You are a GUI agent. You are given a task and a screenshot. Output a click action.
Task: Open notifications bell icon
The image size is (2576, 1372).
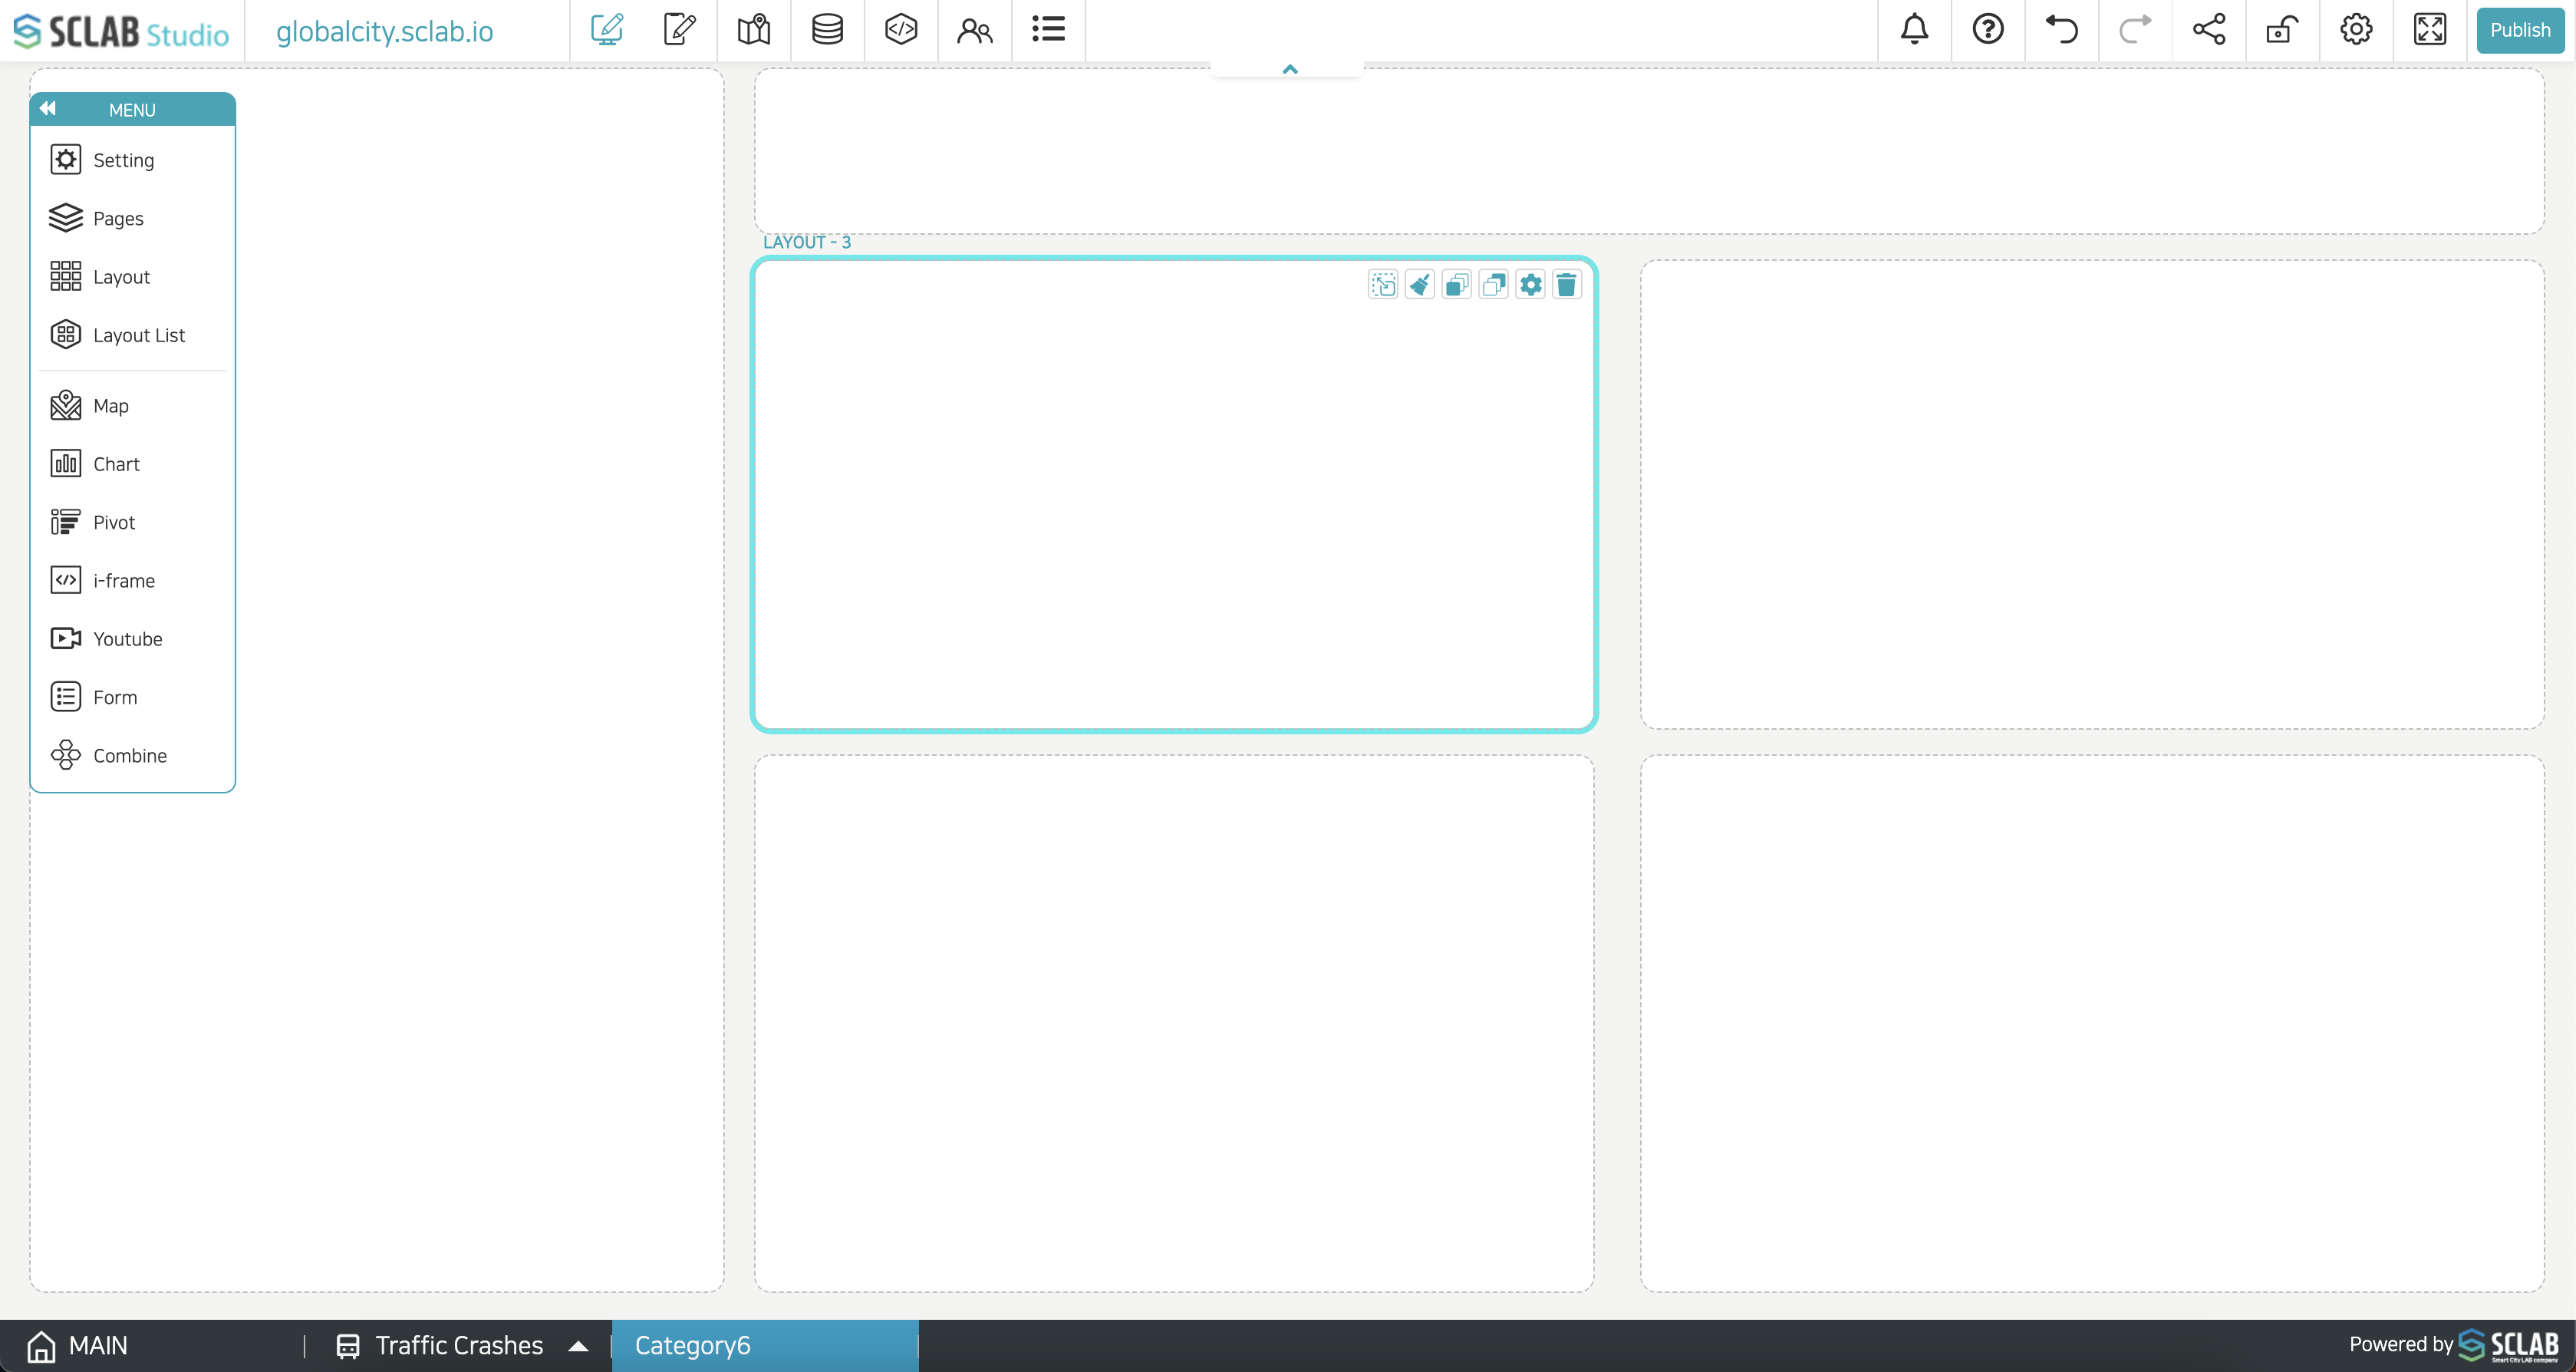point(1914,30)
